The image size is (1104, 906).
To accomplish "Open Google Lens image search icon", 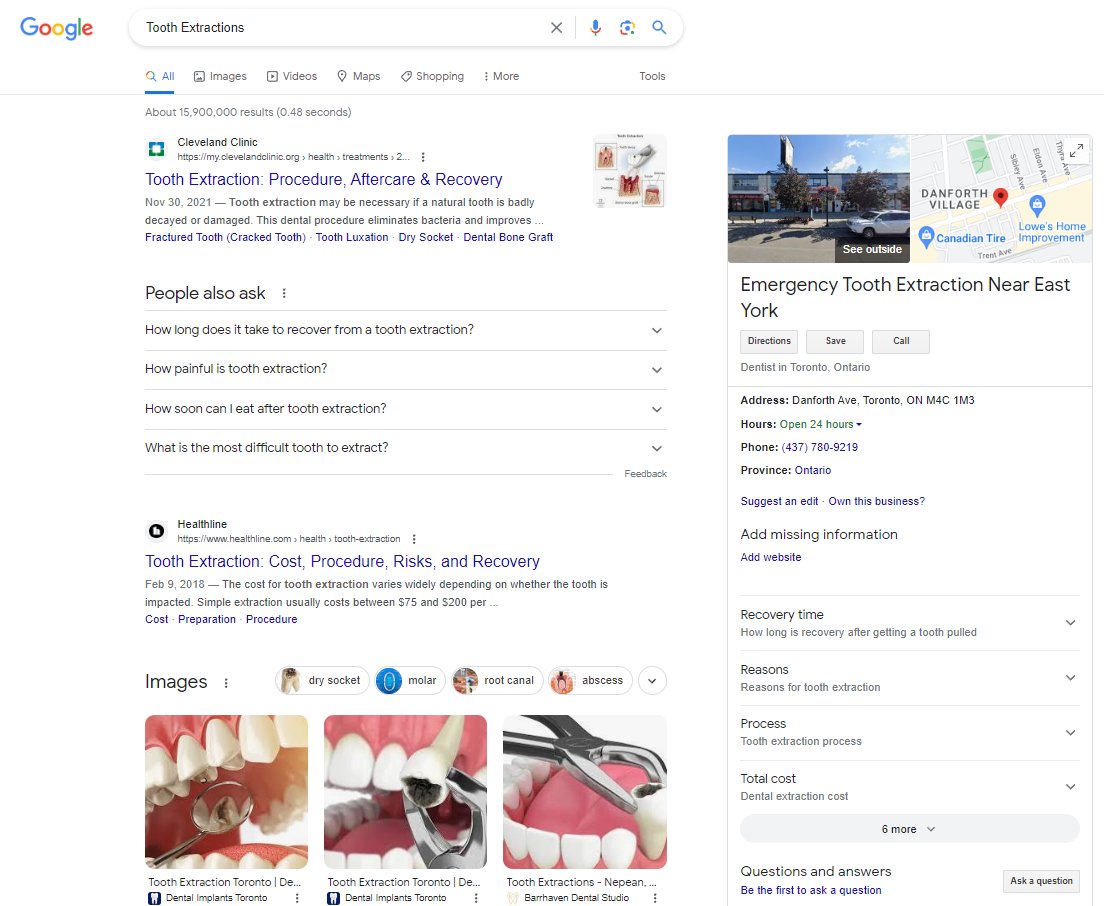I will tap(627, 27).
